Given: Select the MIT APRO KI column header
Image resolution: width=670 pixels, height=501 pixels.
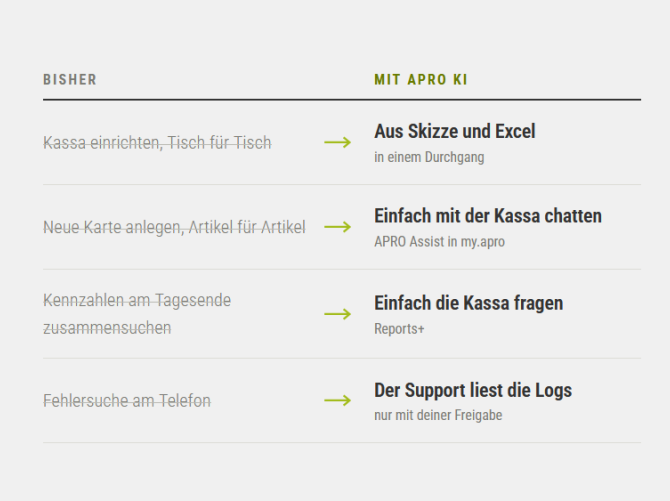Looking at the screenshot, I should coord(421,80).
